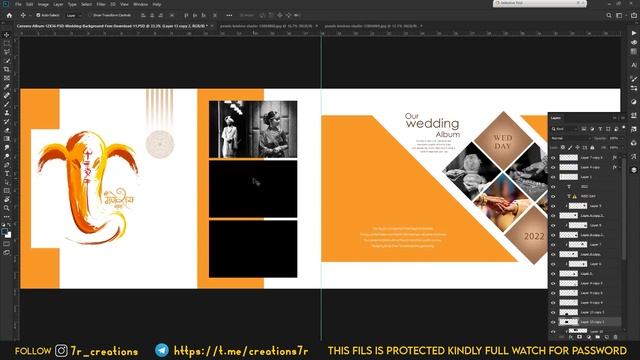The width and height of the screenshot is (640, 360).
Task: Add a layer style fx button
Action: [571, 337]
